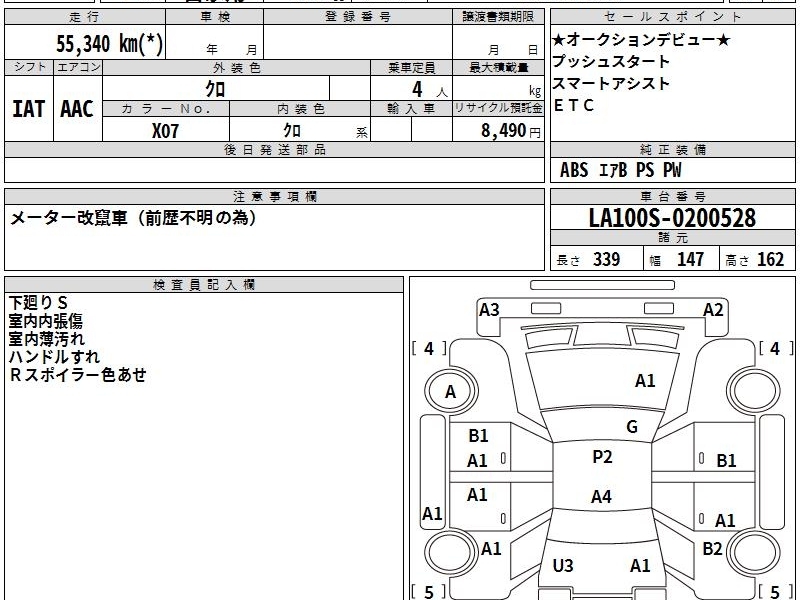
Task: Click the A3 mark on the car diagram
Action: point(489,310)
